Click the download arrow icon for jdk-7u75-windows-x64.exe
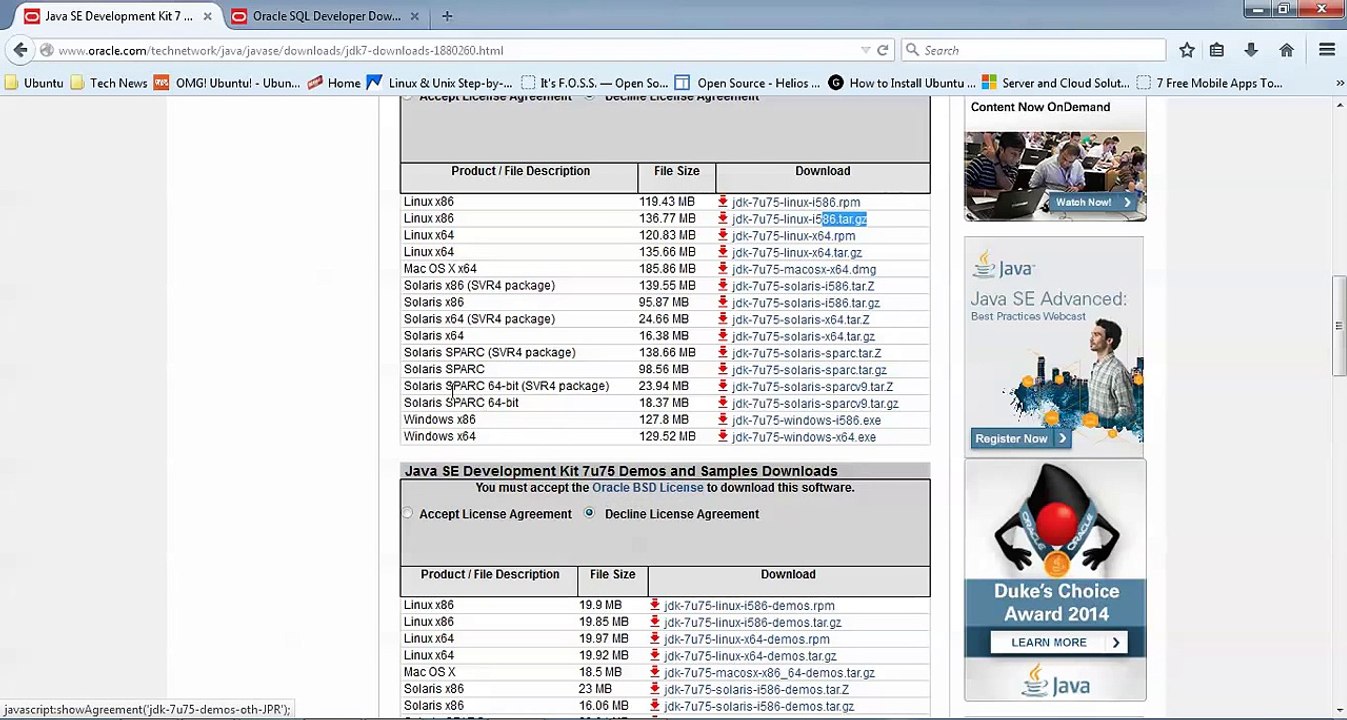The height and width of the screenshot is (720, 1347). (x=722, y=437)
